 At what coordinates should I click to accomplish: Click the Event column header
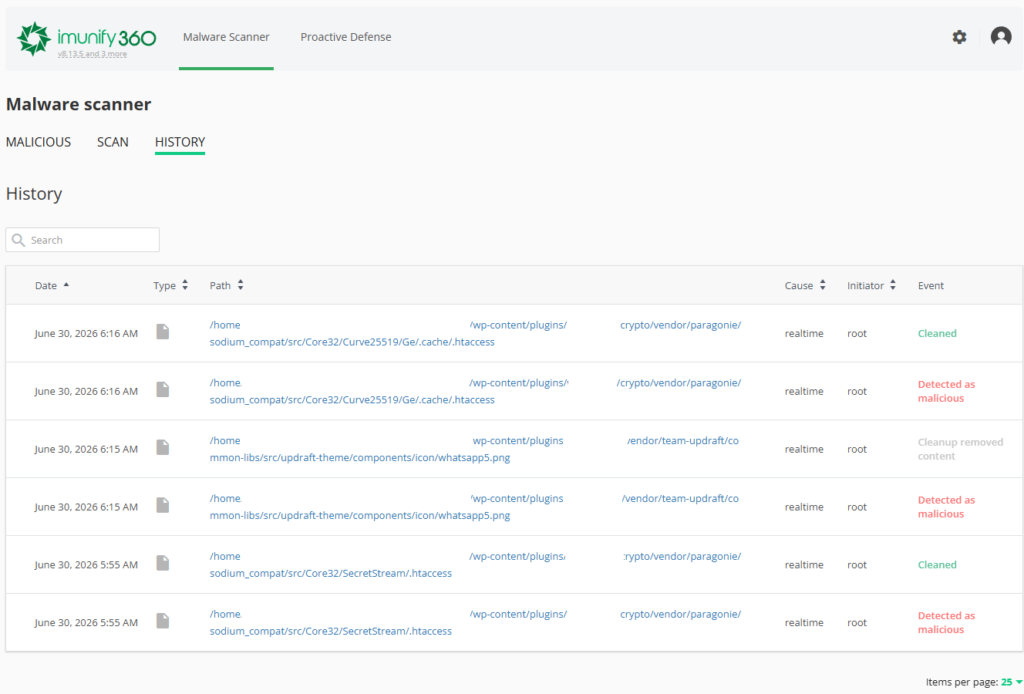[931, 285]
